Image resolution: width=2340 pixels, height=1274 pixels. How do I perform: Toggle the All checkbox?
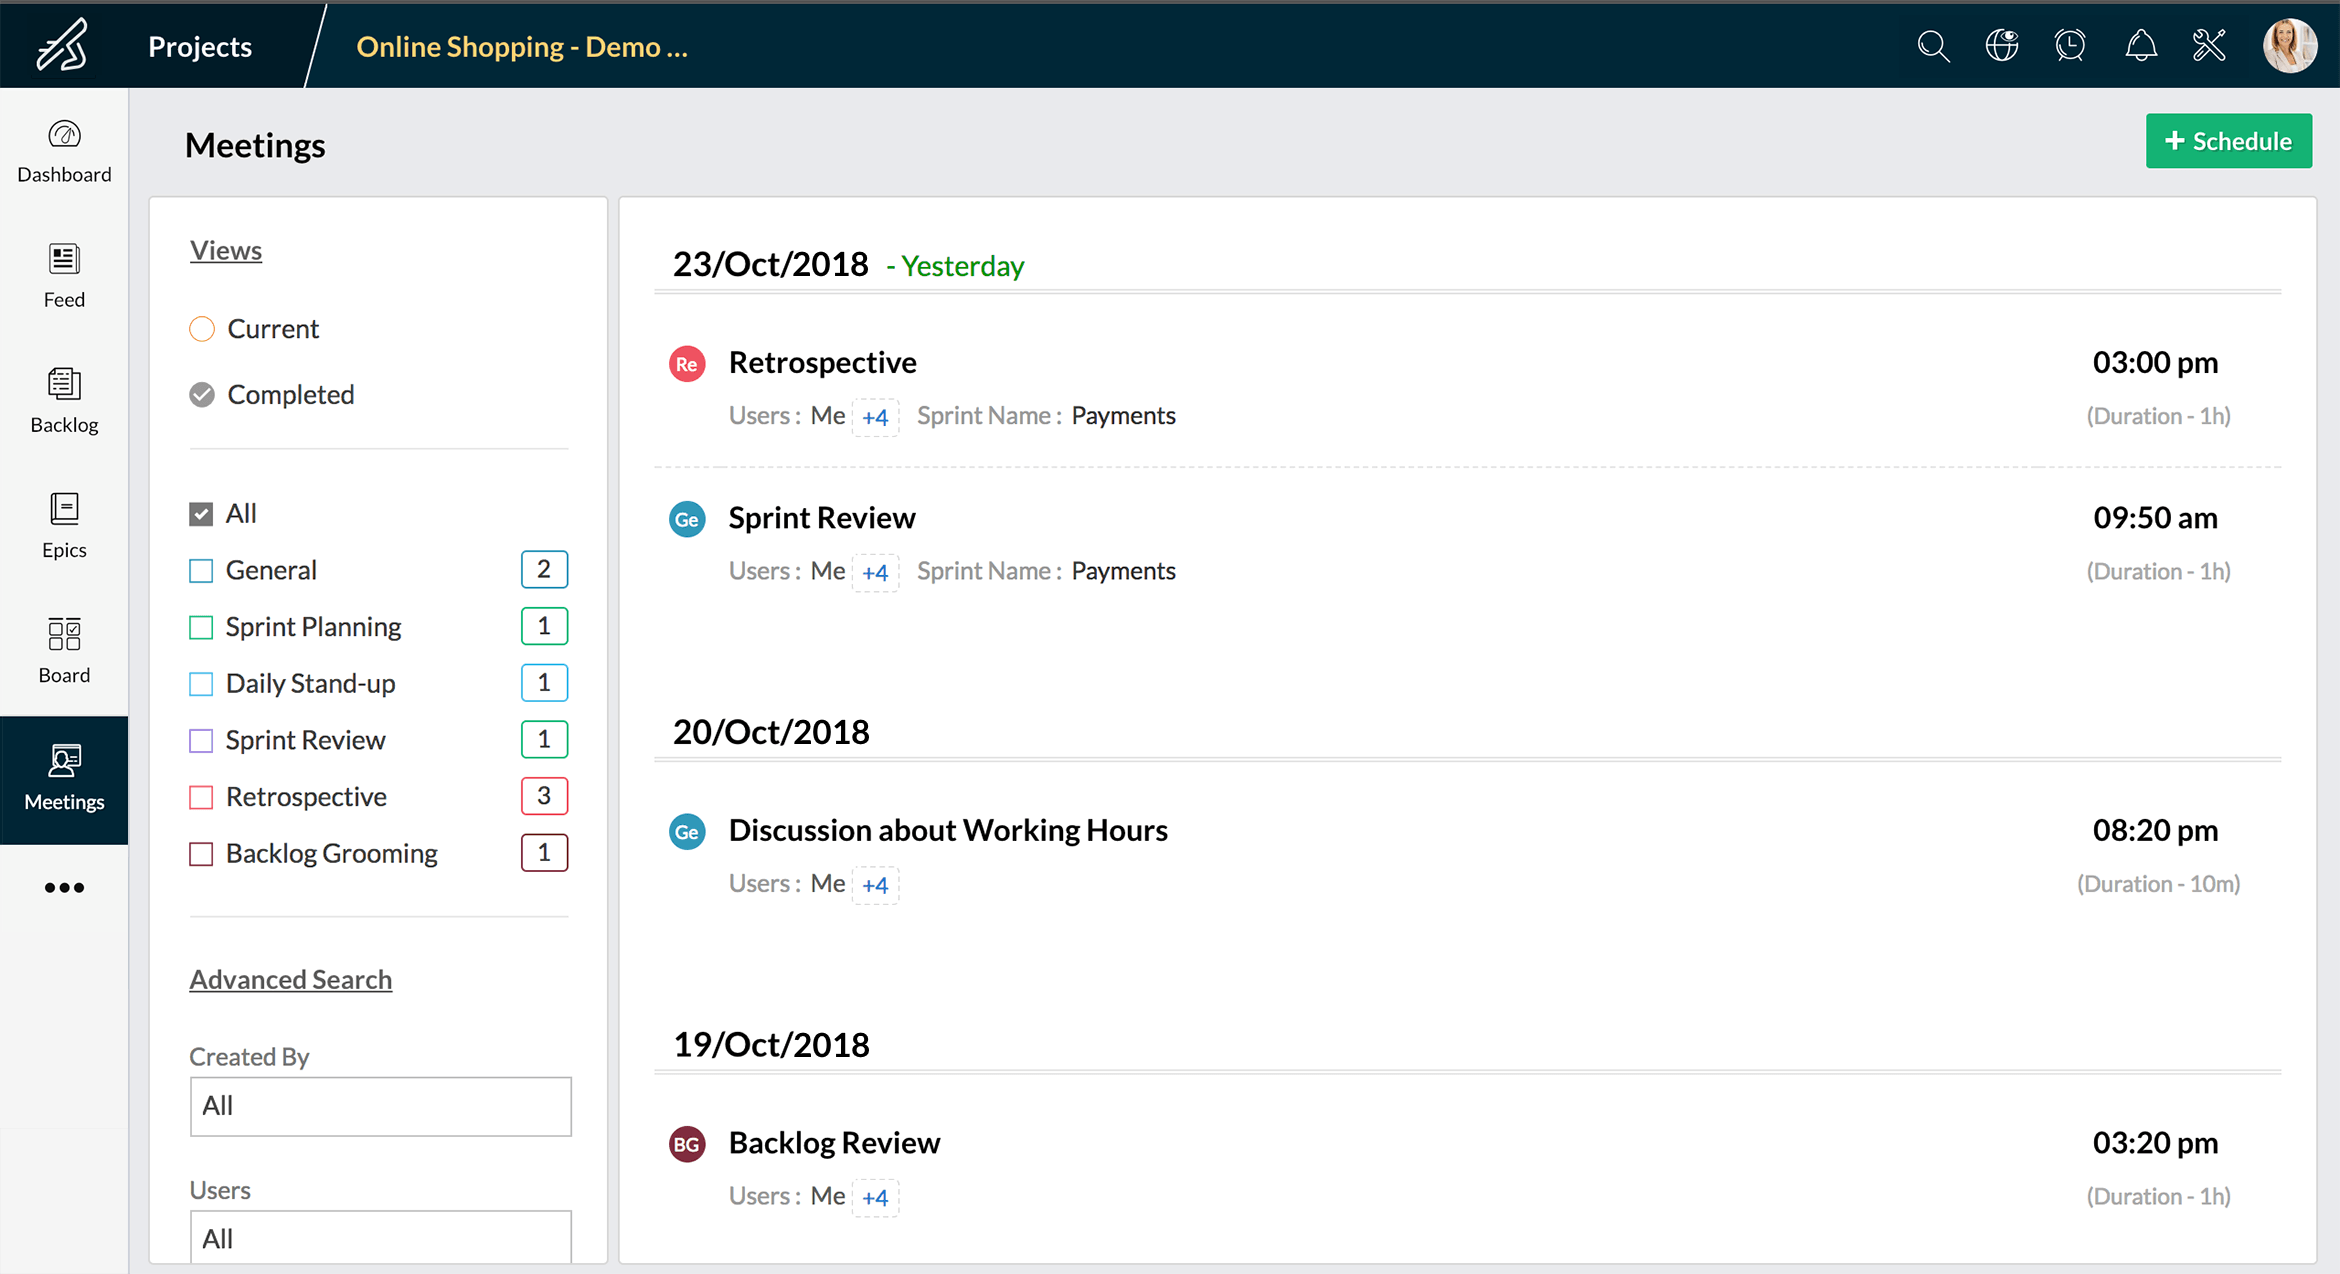[x=201, y=514]
